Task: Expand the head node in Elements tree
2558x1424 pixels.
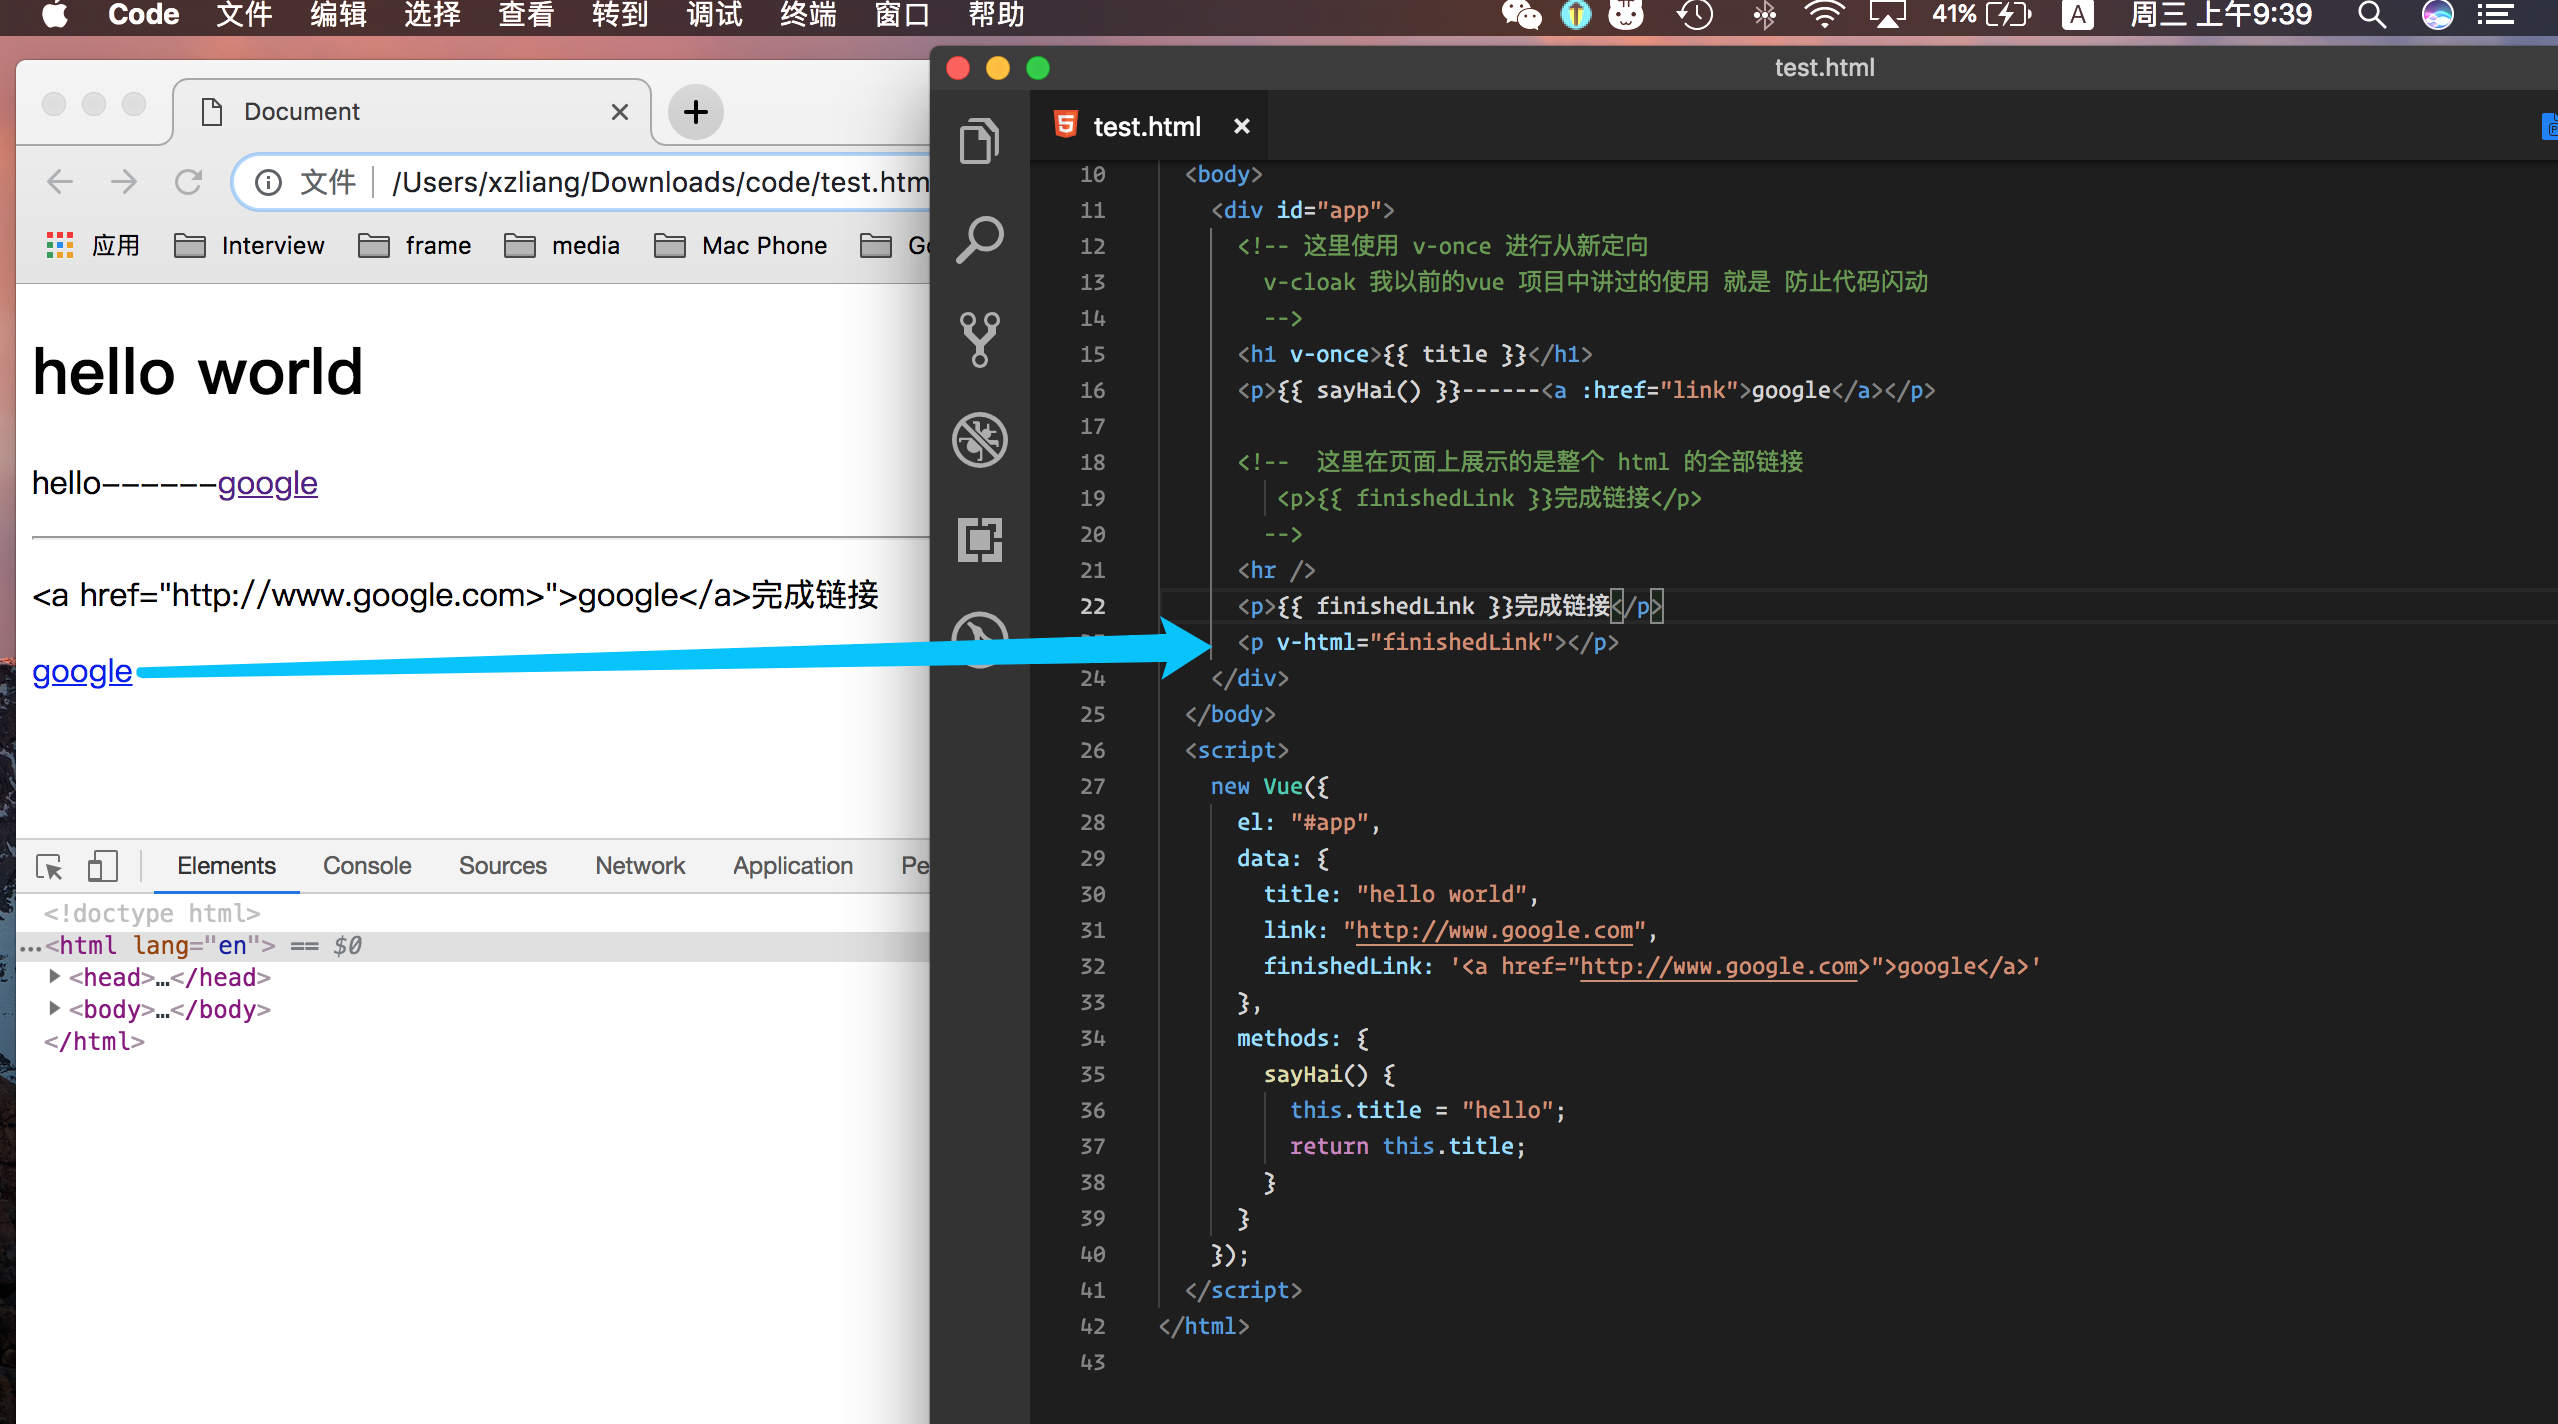Action: pyautogui.click(x=55, y=976)
